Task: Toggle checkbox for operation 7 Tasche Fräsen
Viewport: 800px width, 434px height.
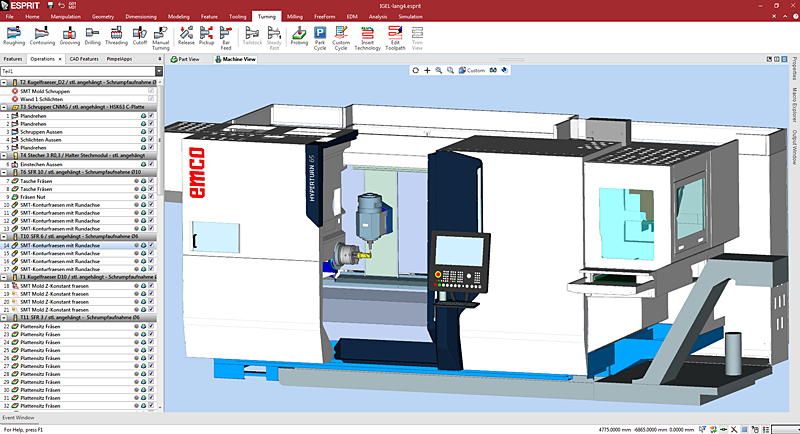Action: tap(151, 181)
